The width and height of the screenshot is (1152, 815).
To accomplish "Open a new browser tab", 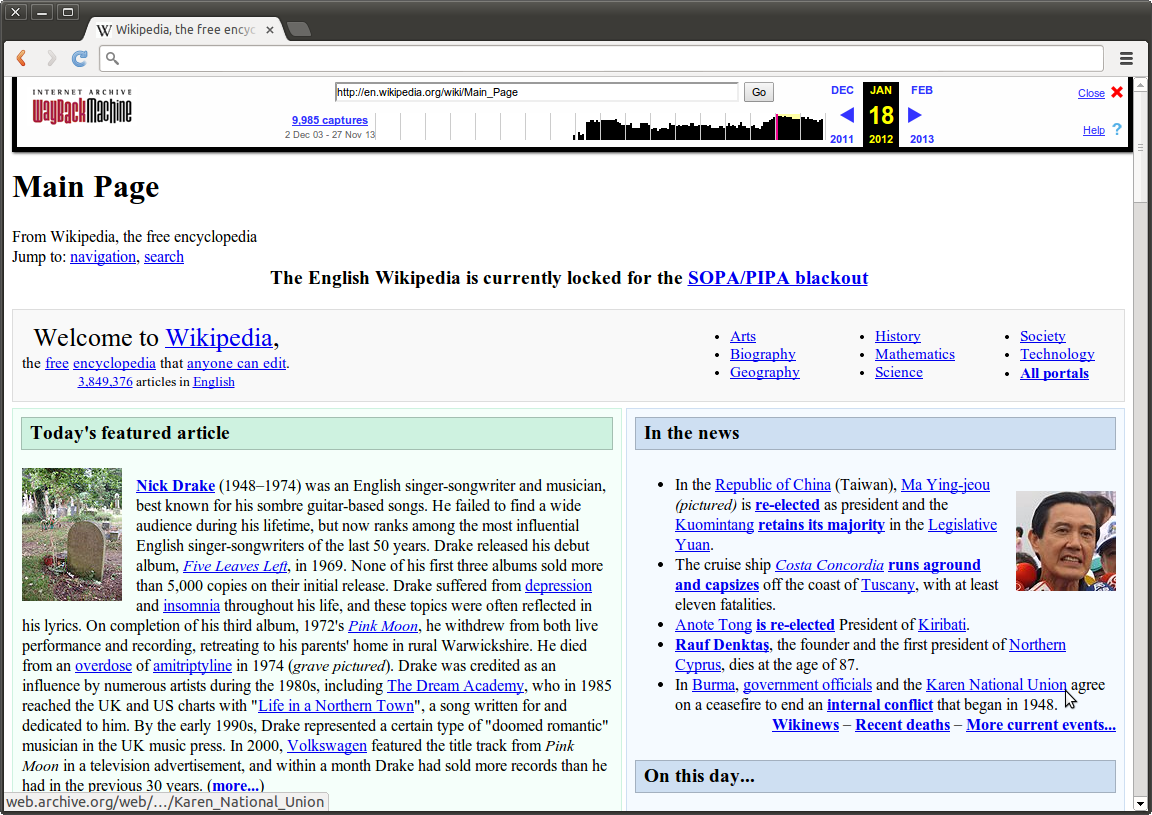I will pos(298,29).
